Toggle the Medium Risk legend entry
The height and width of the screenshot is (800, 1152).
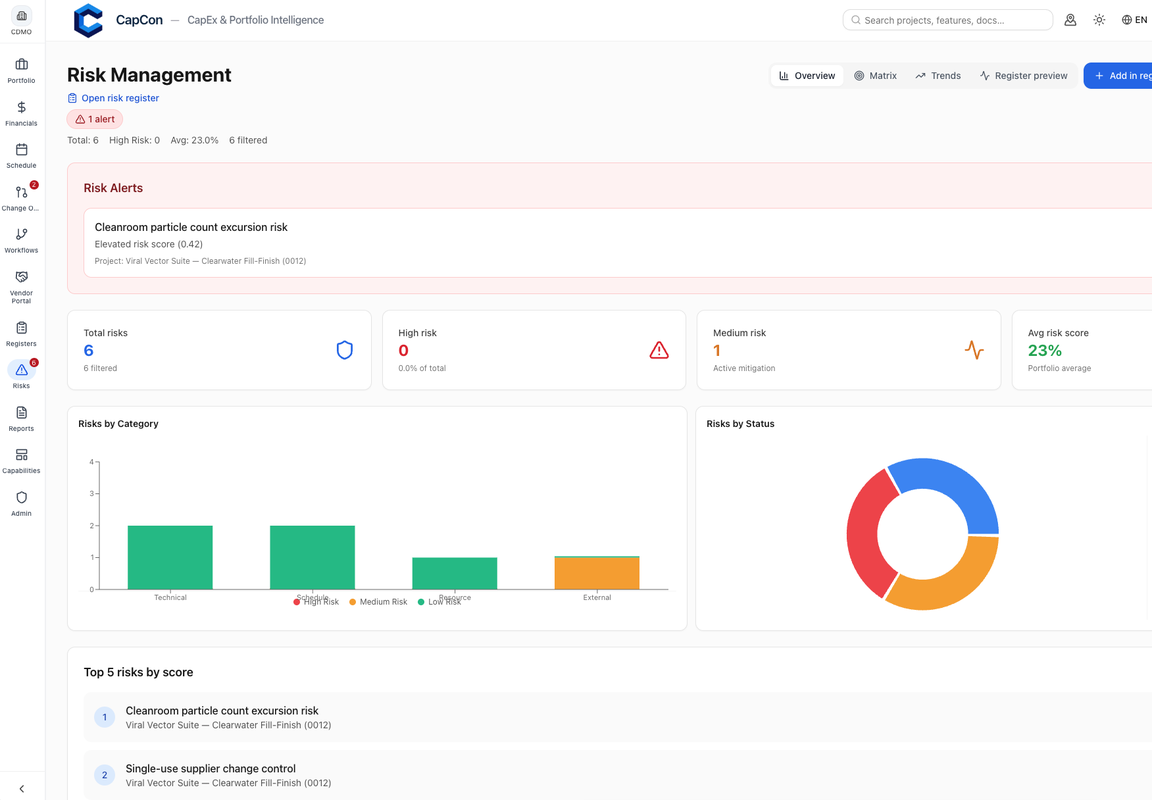[378, 602]
